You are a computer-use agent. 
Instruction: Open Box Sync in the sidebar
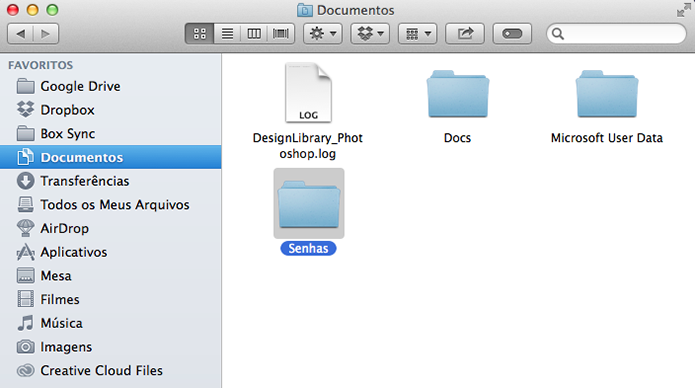(x=111, y=133)
